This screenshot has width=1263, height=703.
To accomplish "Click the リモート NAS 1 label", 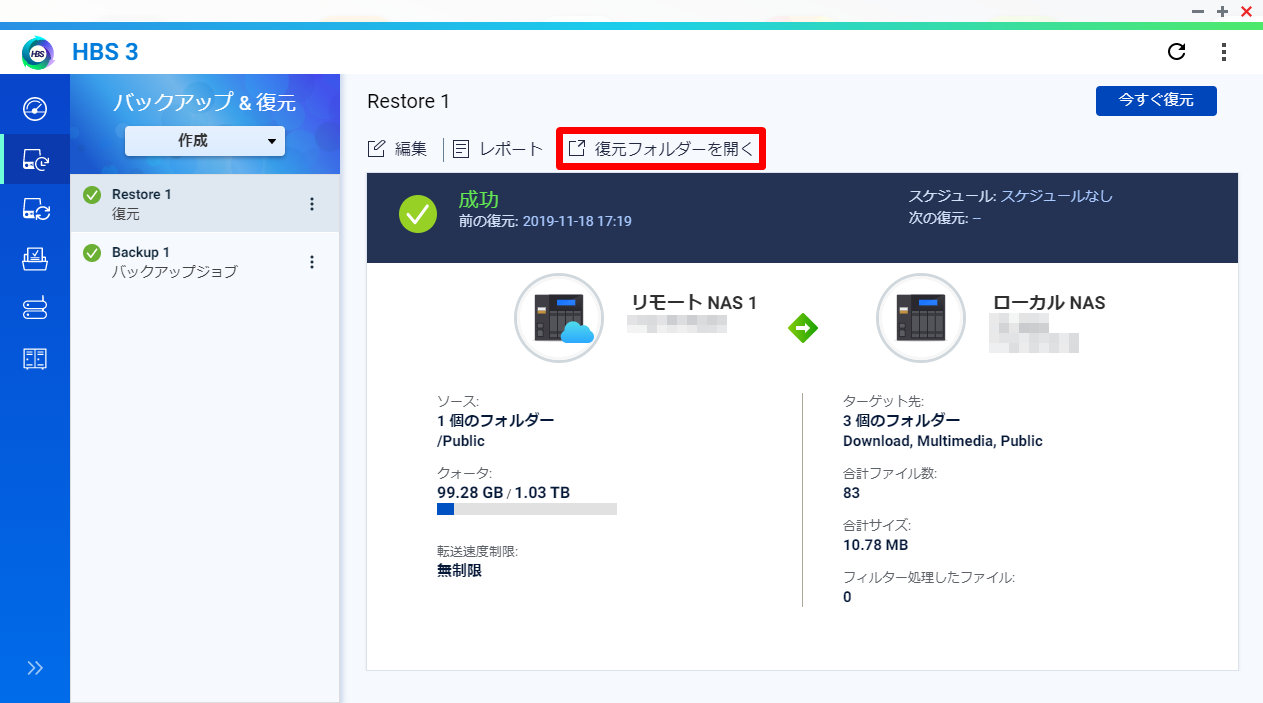I will coord(694,302).
